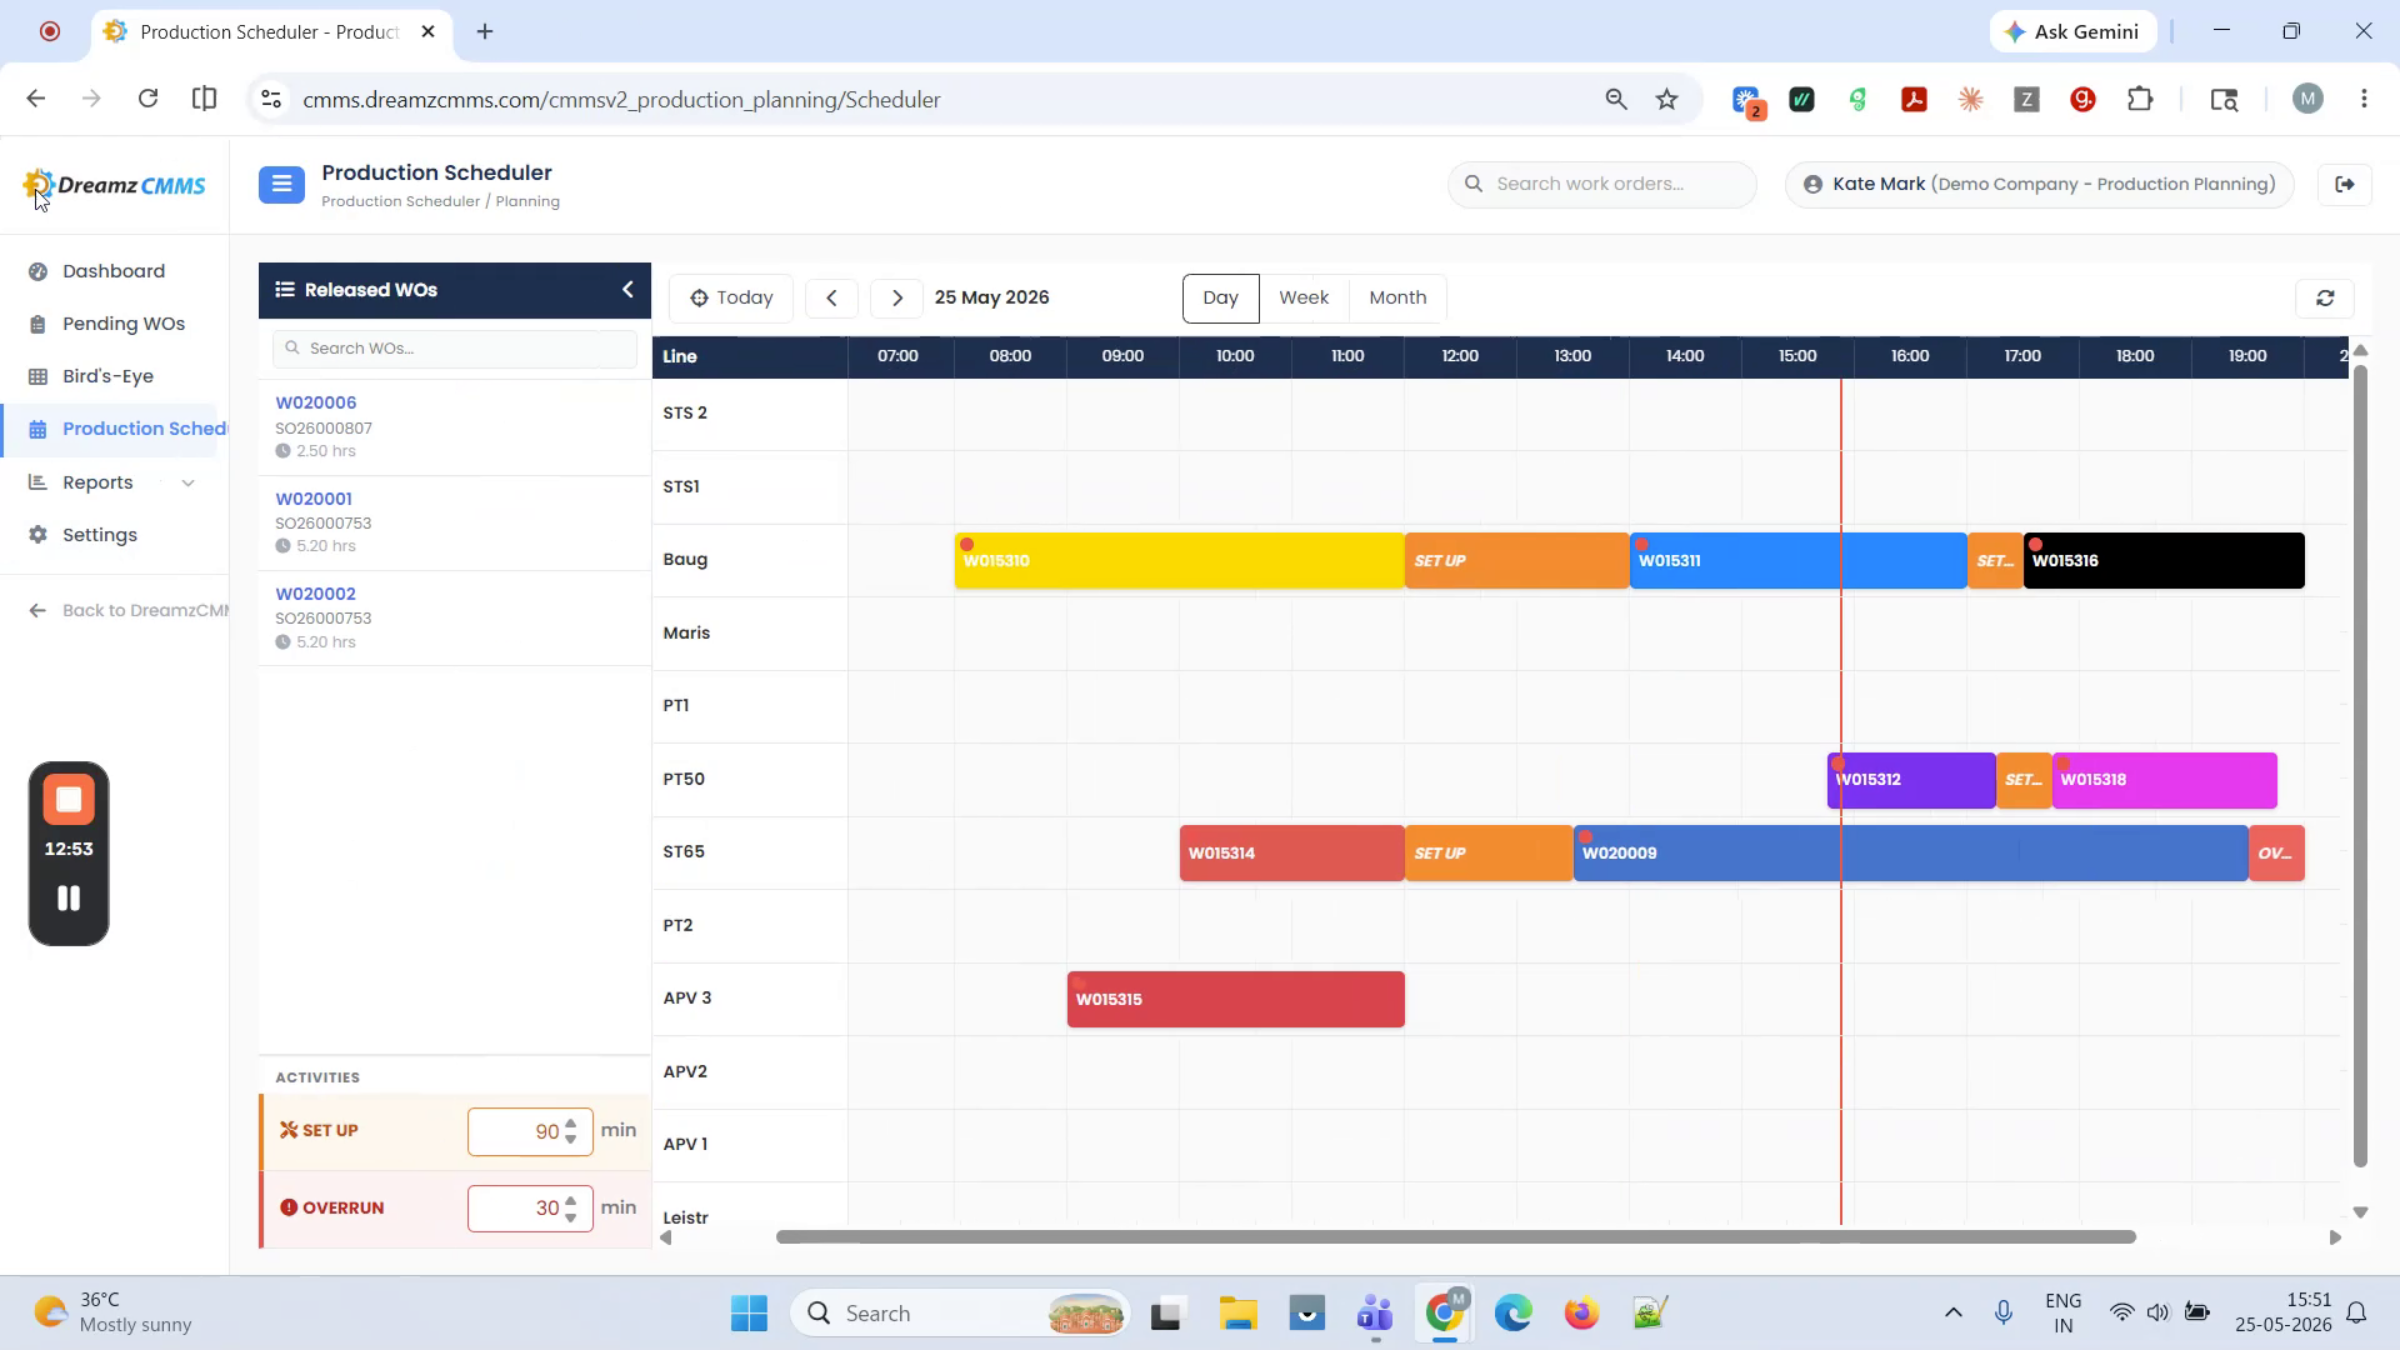Open work order W020006
Image resolution: width=2400 pixels, height=1350 pixels.
[316, 402]
